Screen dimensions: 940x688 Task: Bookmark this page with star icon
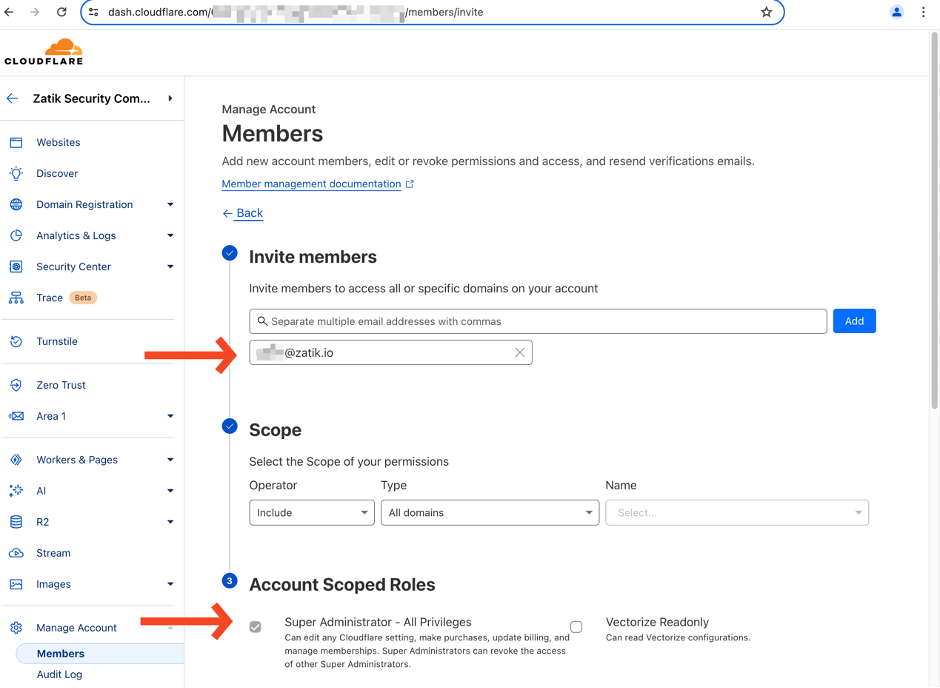pos(766,12)
